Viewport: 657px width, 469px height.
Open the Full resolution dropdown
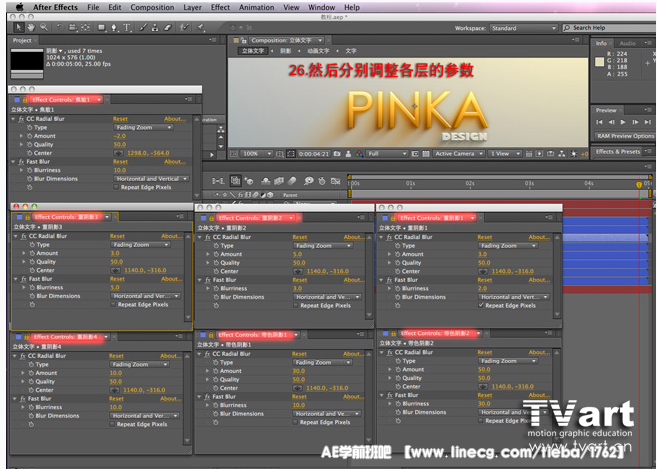tap(386, 154)
